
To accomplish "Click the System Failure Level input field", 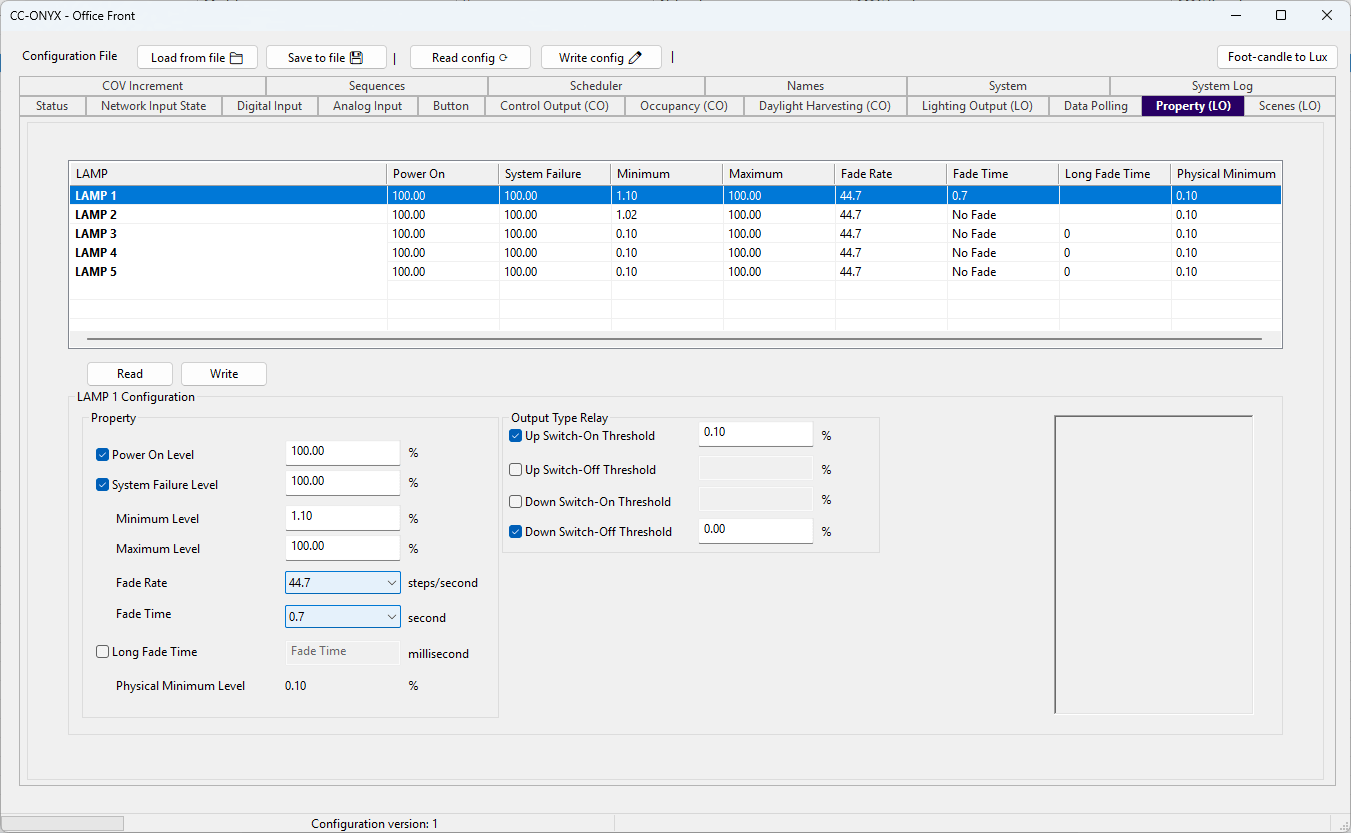I will (x=343, y=483).
